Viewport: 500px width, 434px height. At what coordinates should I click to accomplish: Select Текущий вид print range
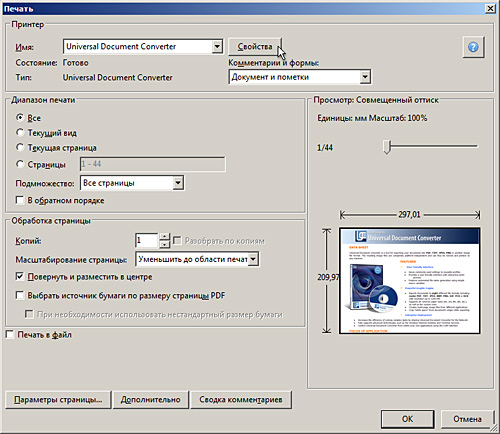20,133
